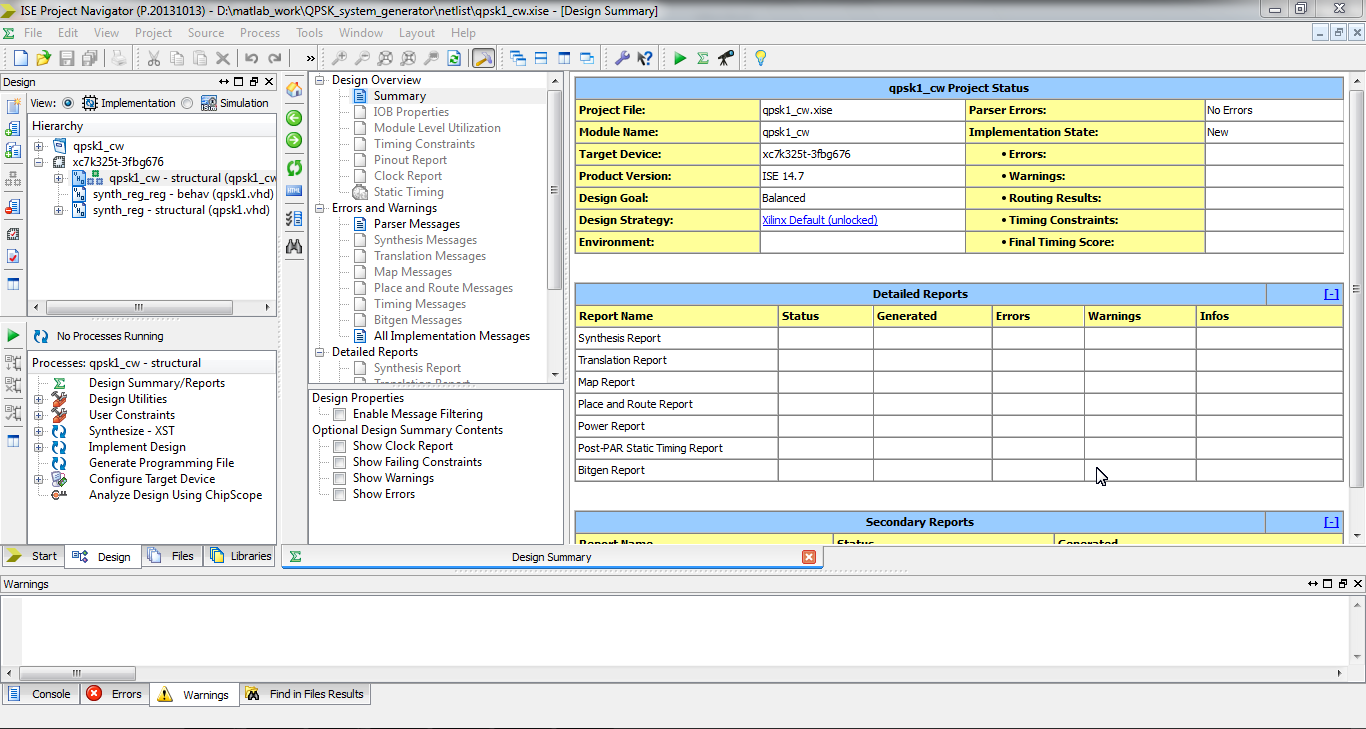Screen dimensions: 1366x729
Task: Click the Tile Vertically windows icon
Action: coord(564,58)
